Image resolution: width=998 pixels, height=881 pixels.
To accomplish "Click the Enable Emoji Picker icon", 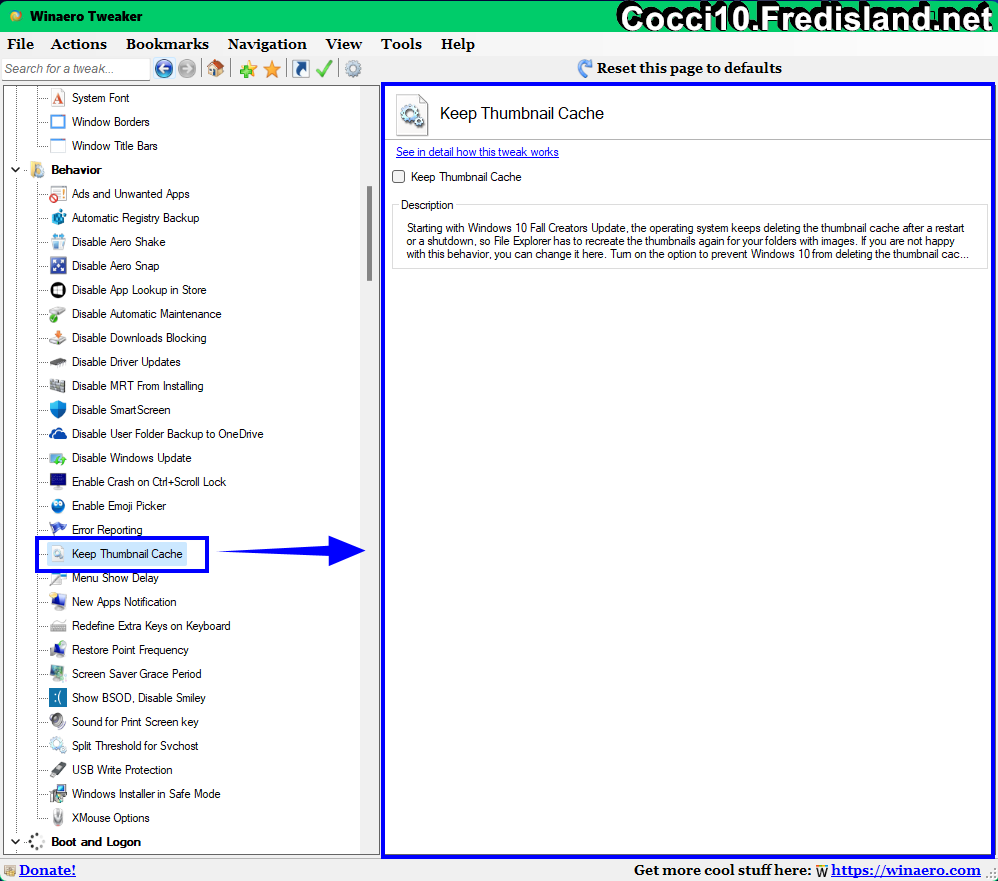I will click(58, 506).
